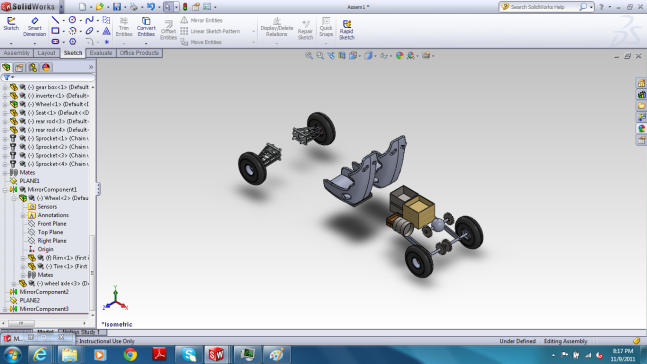Expand the Rim<1> node
Screen dimensions: 647x364
23,258
